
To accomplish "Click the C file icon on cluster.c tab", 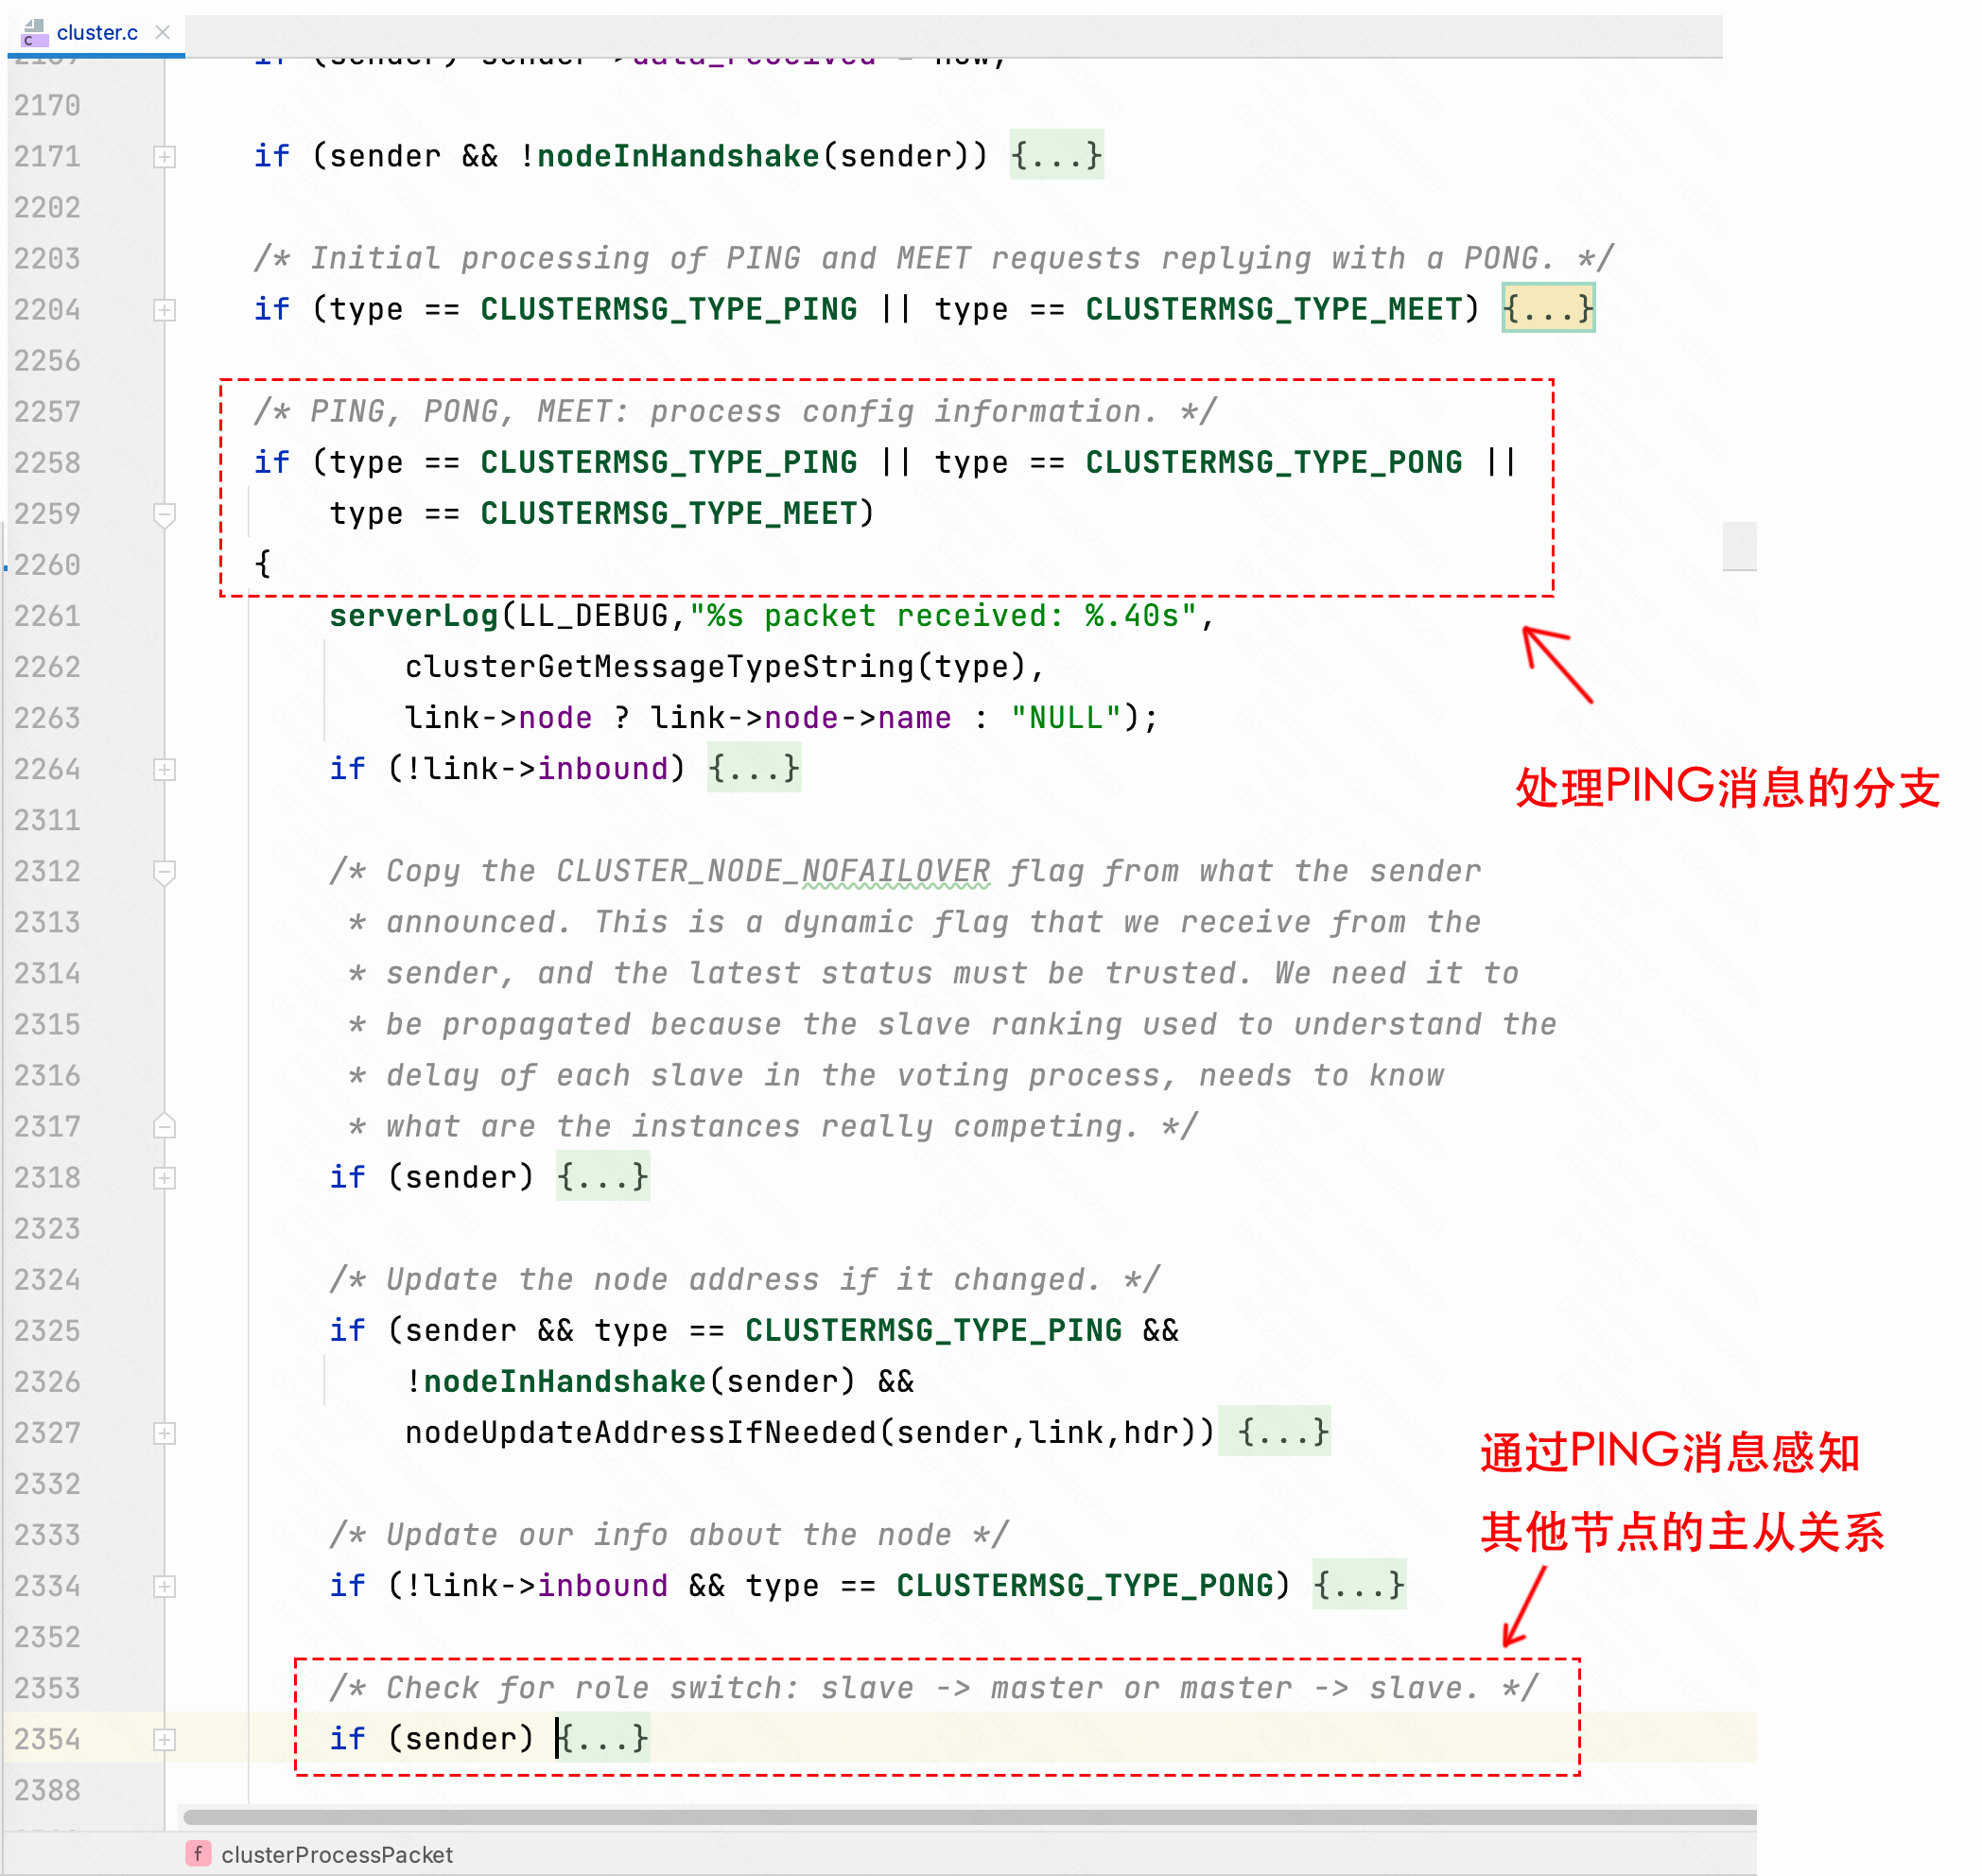I will coord(34,33).
